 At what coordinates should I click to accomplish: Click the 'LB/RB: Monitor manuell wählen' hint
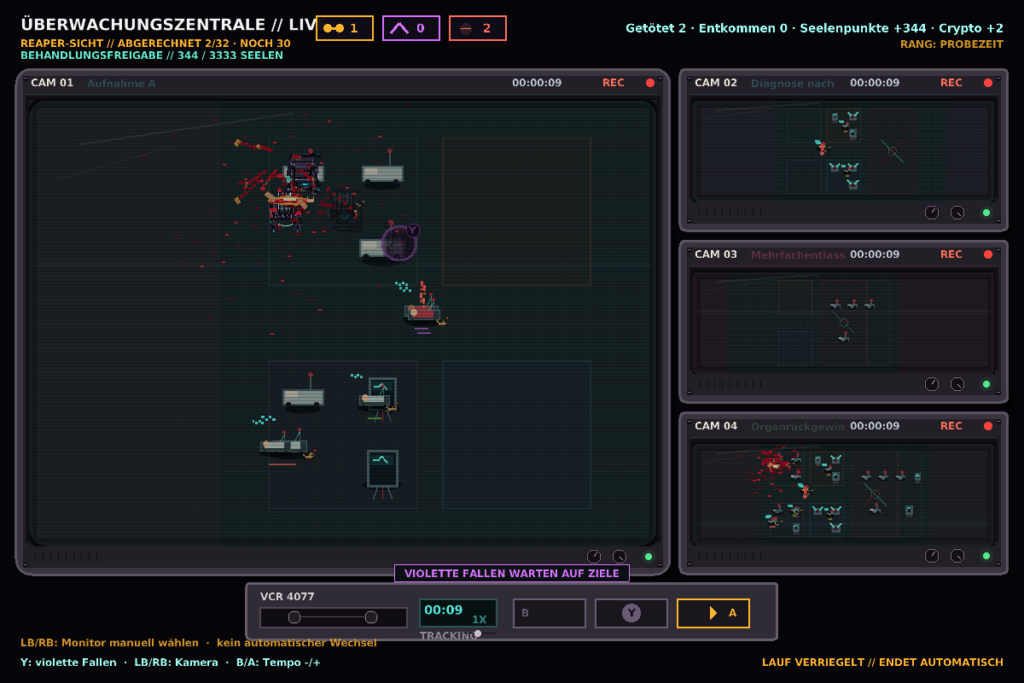click(x=110, y=643)
